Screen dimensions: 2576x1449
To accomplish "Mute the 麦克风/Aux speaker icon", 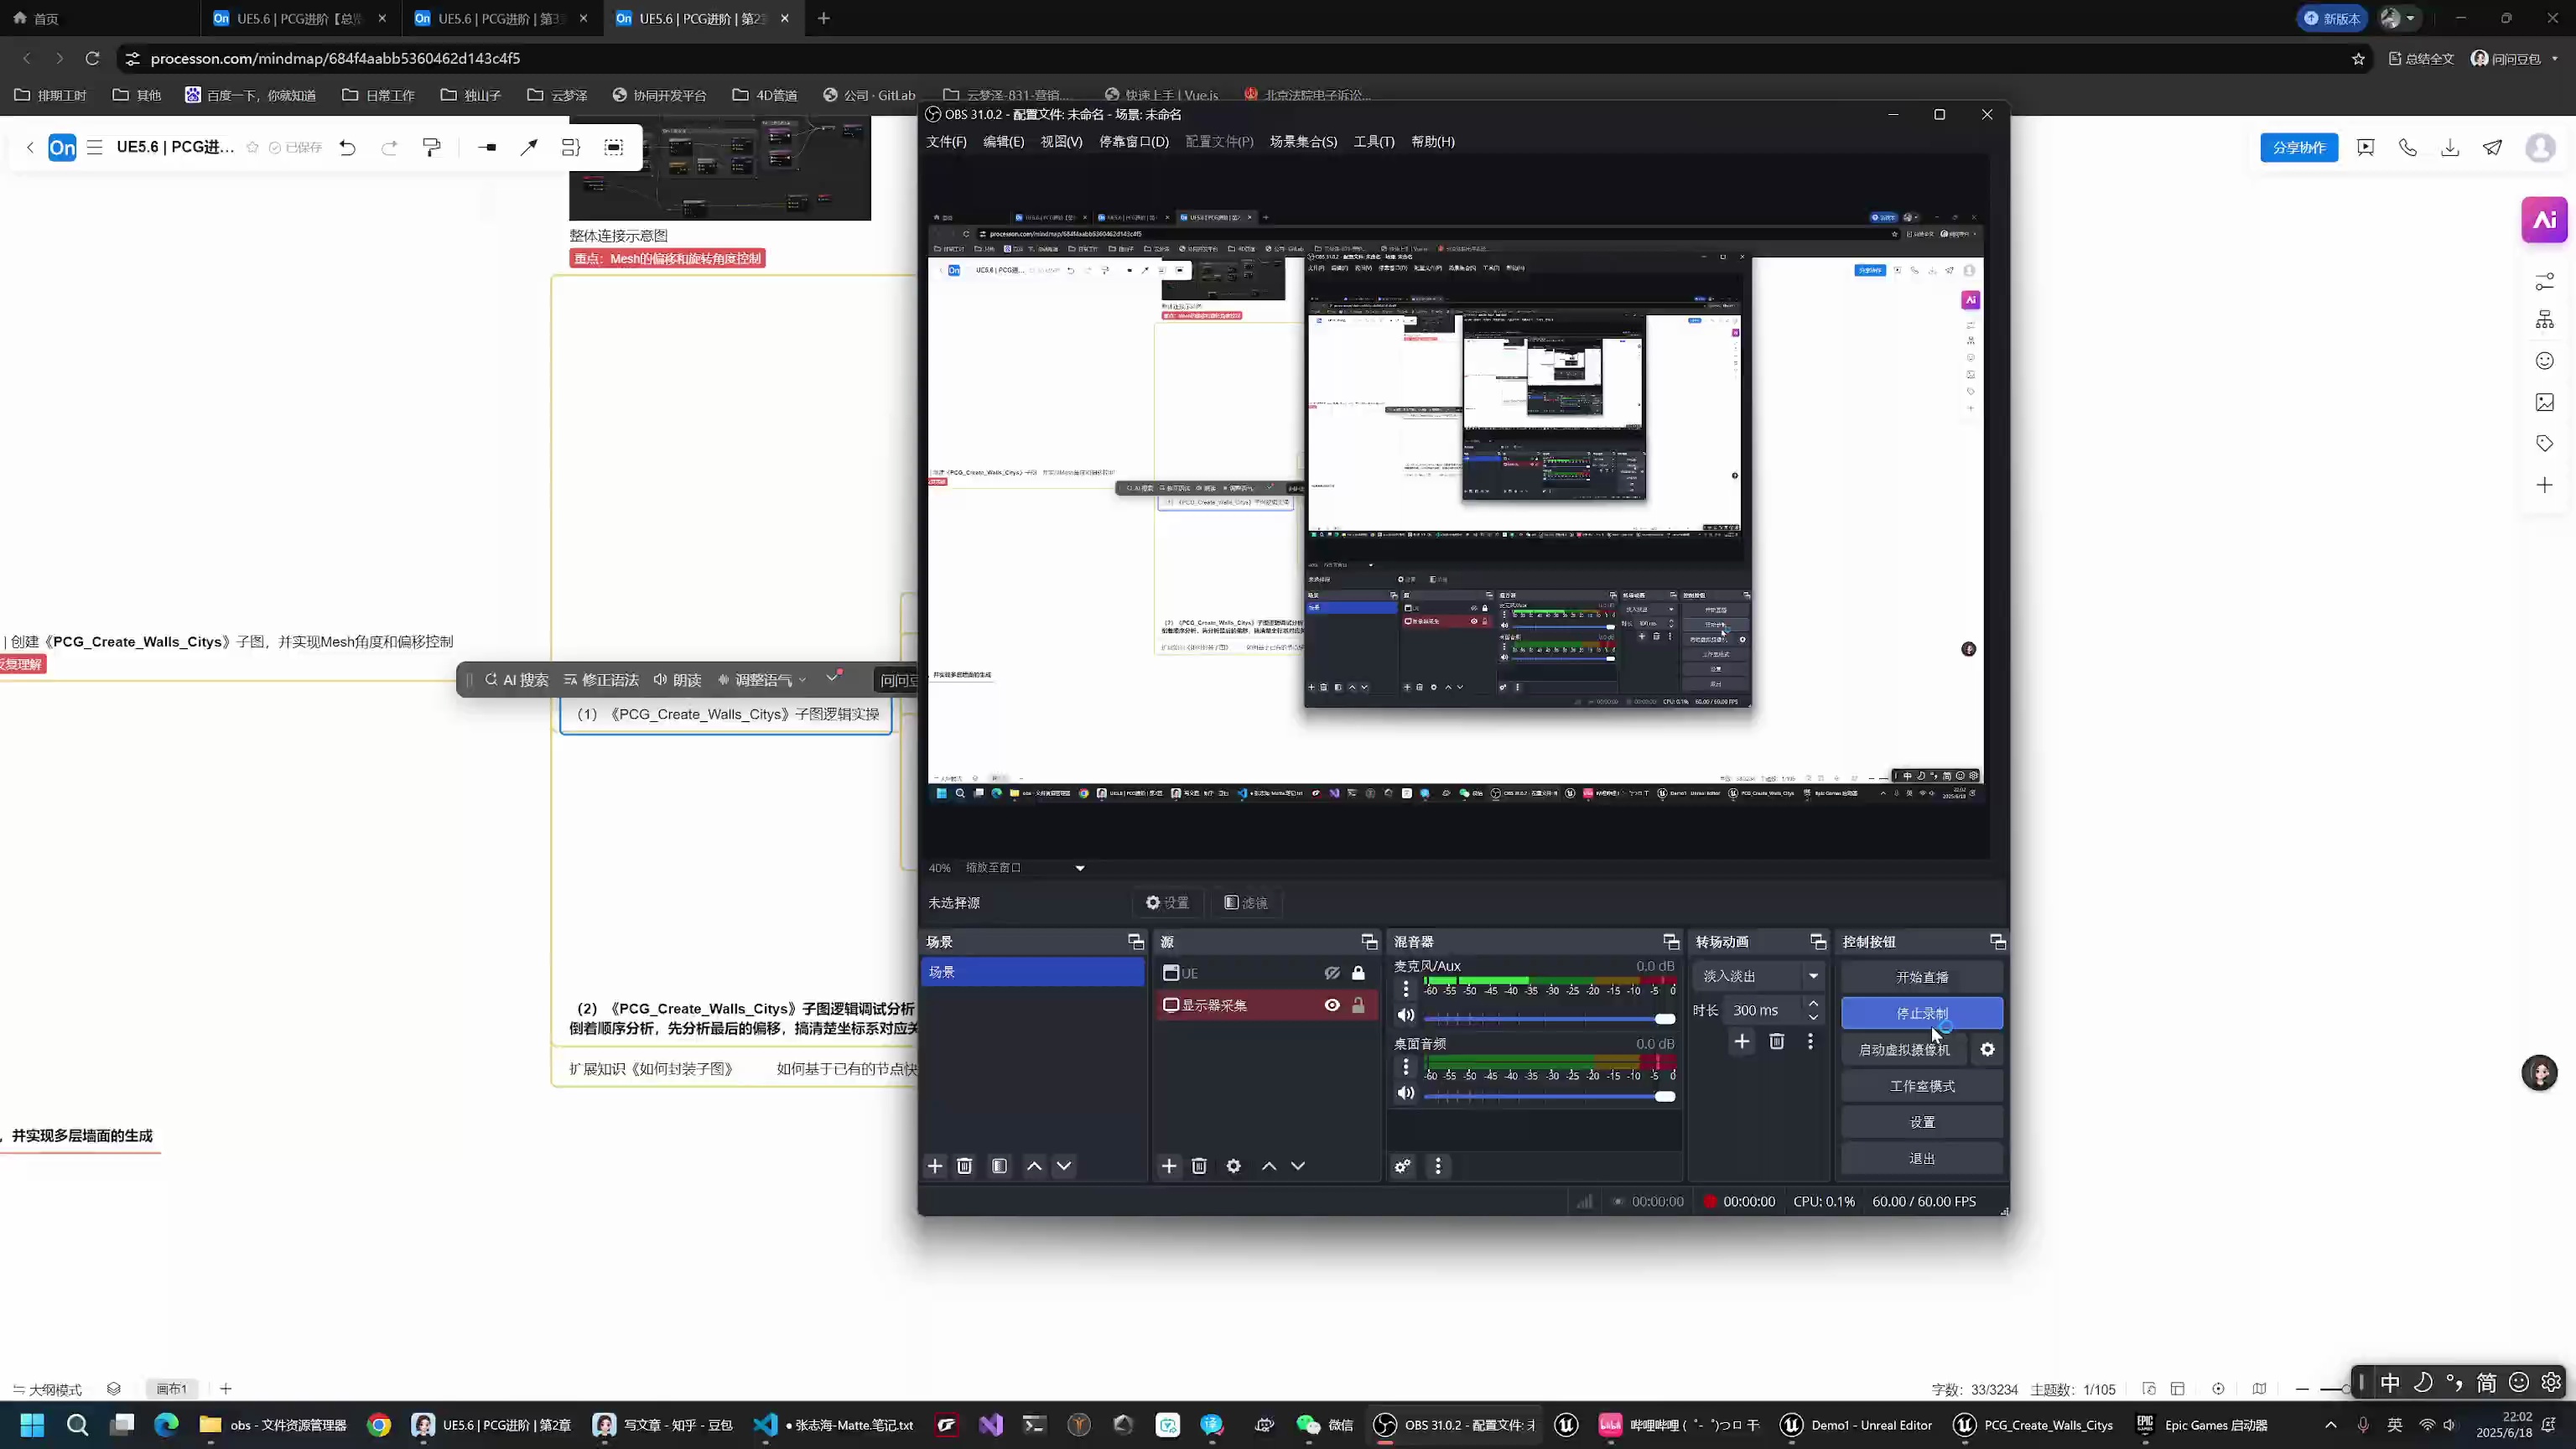I will (x=1406, y=1016).
